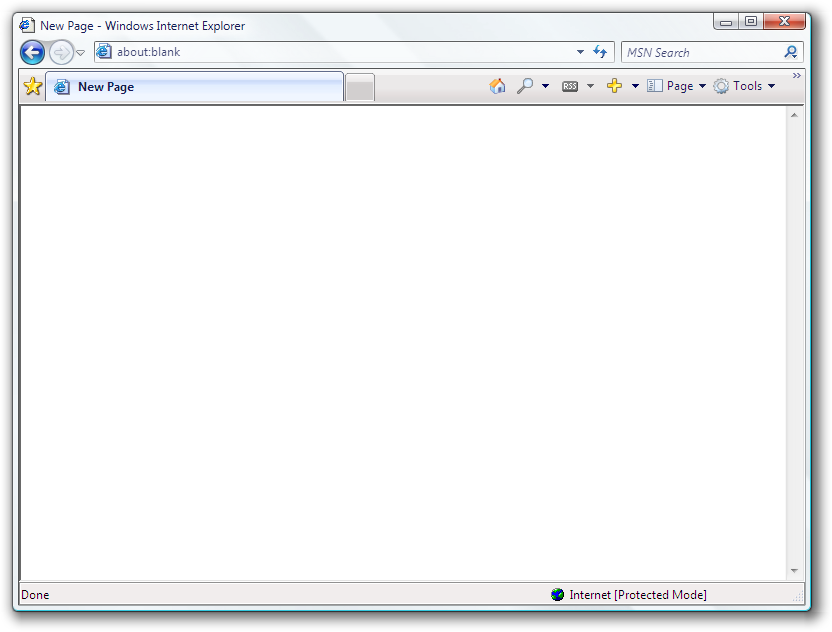Go to the home page using Home icon

tap(497, 86)
